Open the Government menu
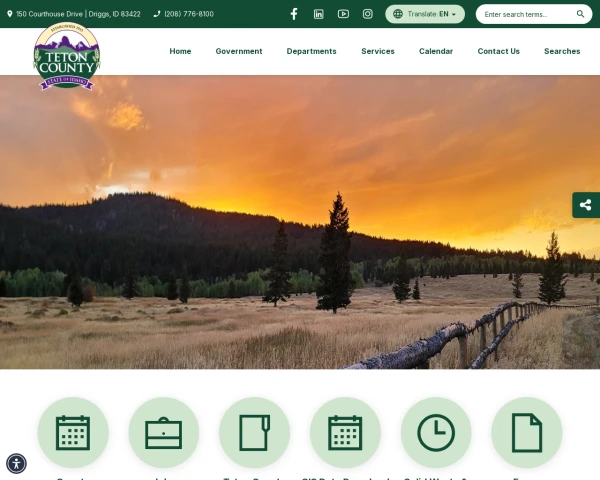The width and height of the screenshot is (600, 480). click(239, 51)
